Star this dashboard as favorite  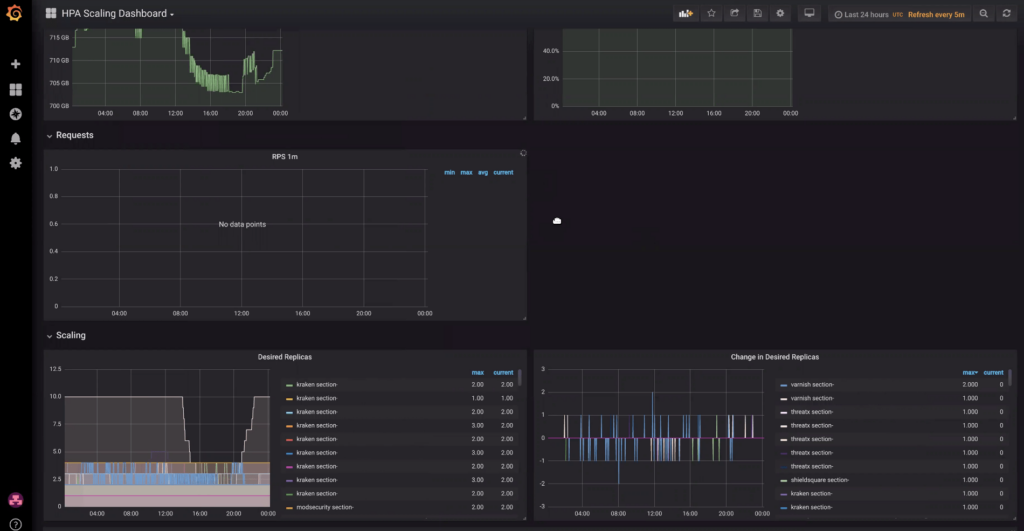[711, 14]
